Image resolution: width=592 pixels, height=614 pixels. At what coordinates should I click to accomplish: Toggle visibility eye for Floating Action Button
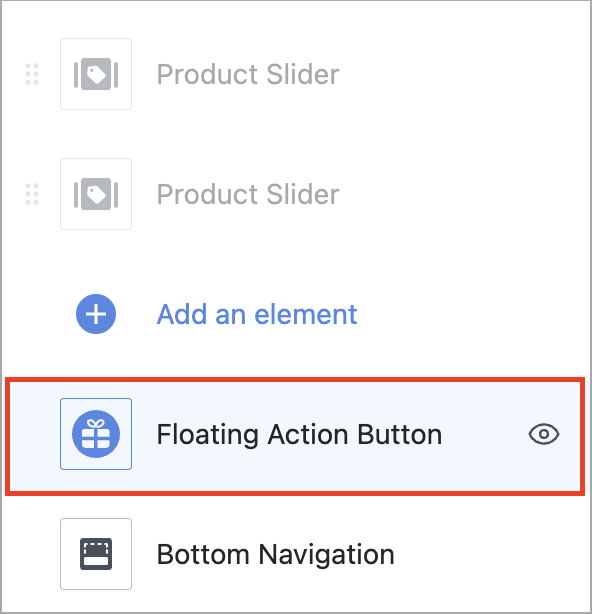click(544, 434)
